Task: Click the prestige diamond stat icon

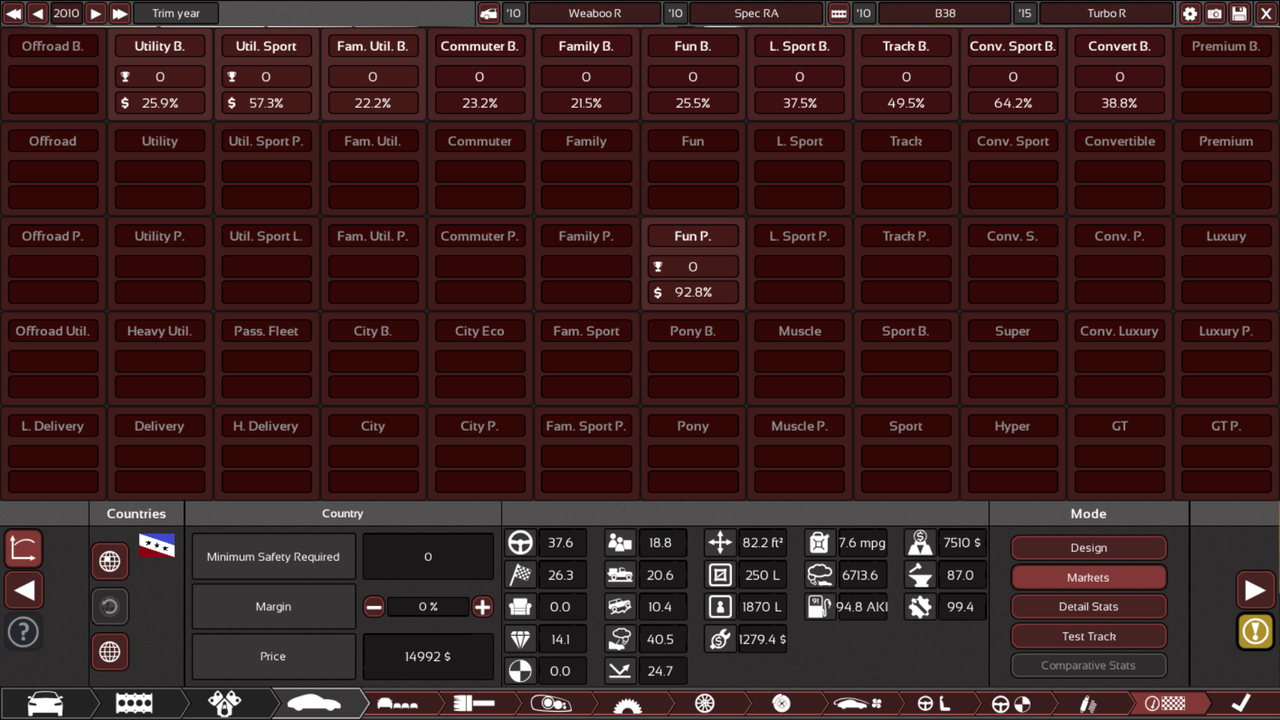Action: (x=520, y=639)
